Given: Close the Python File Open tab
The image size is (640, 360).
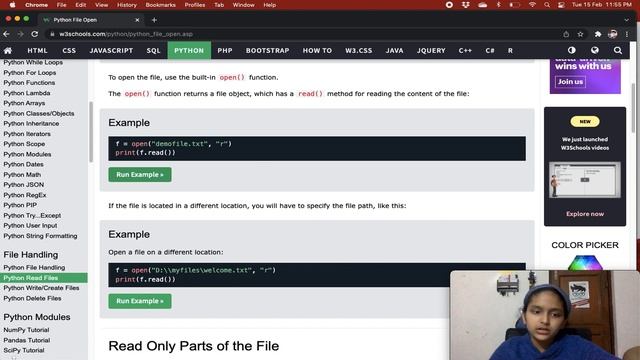Looking at the screenshot, I should [x=137, y=20].
